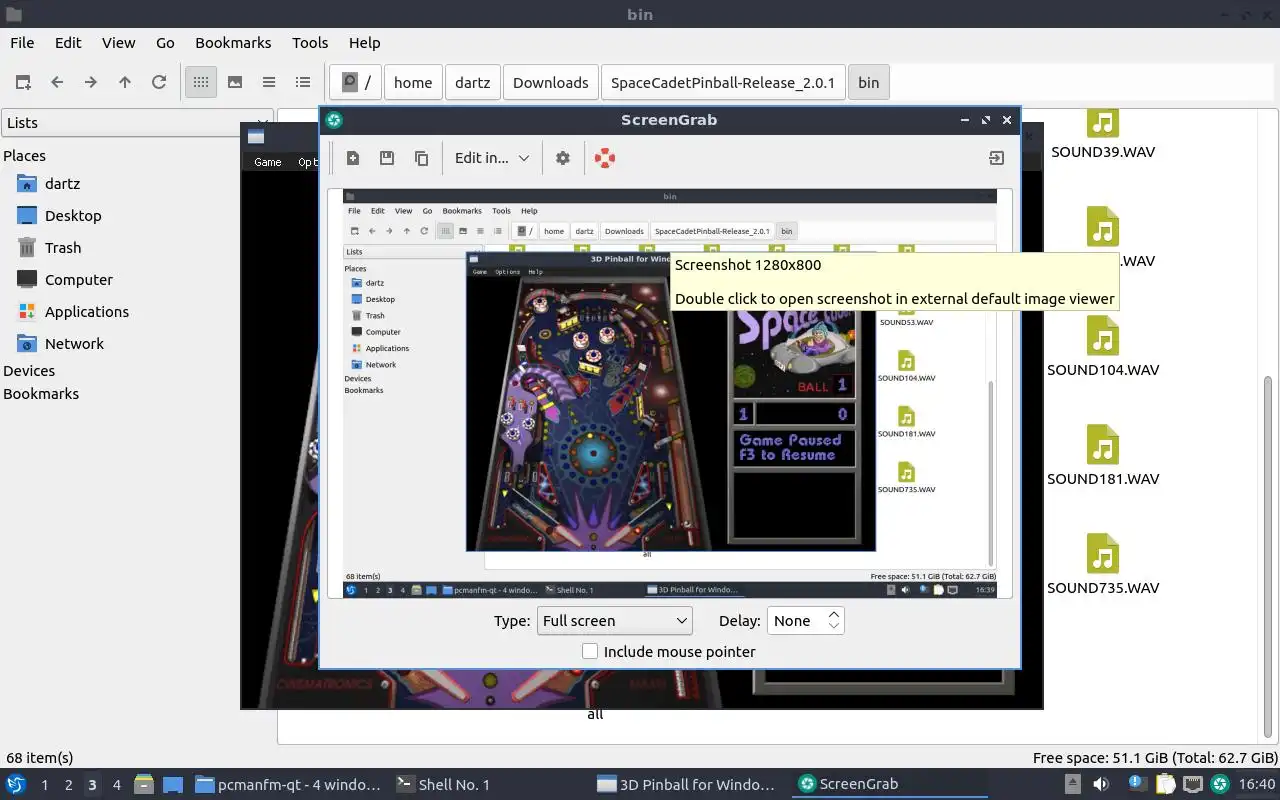
Task: Click the file manager quick-launch icon
Action: 143,785
